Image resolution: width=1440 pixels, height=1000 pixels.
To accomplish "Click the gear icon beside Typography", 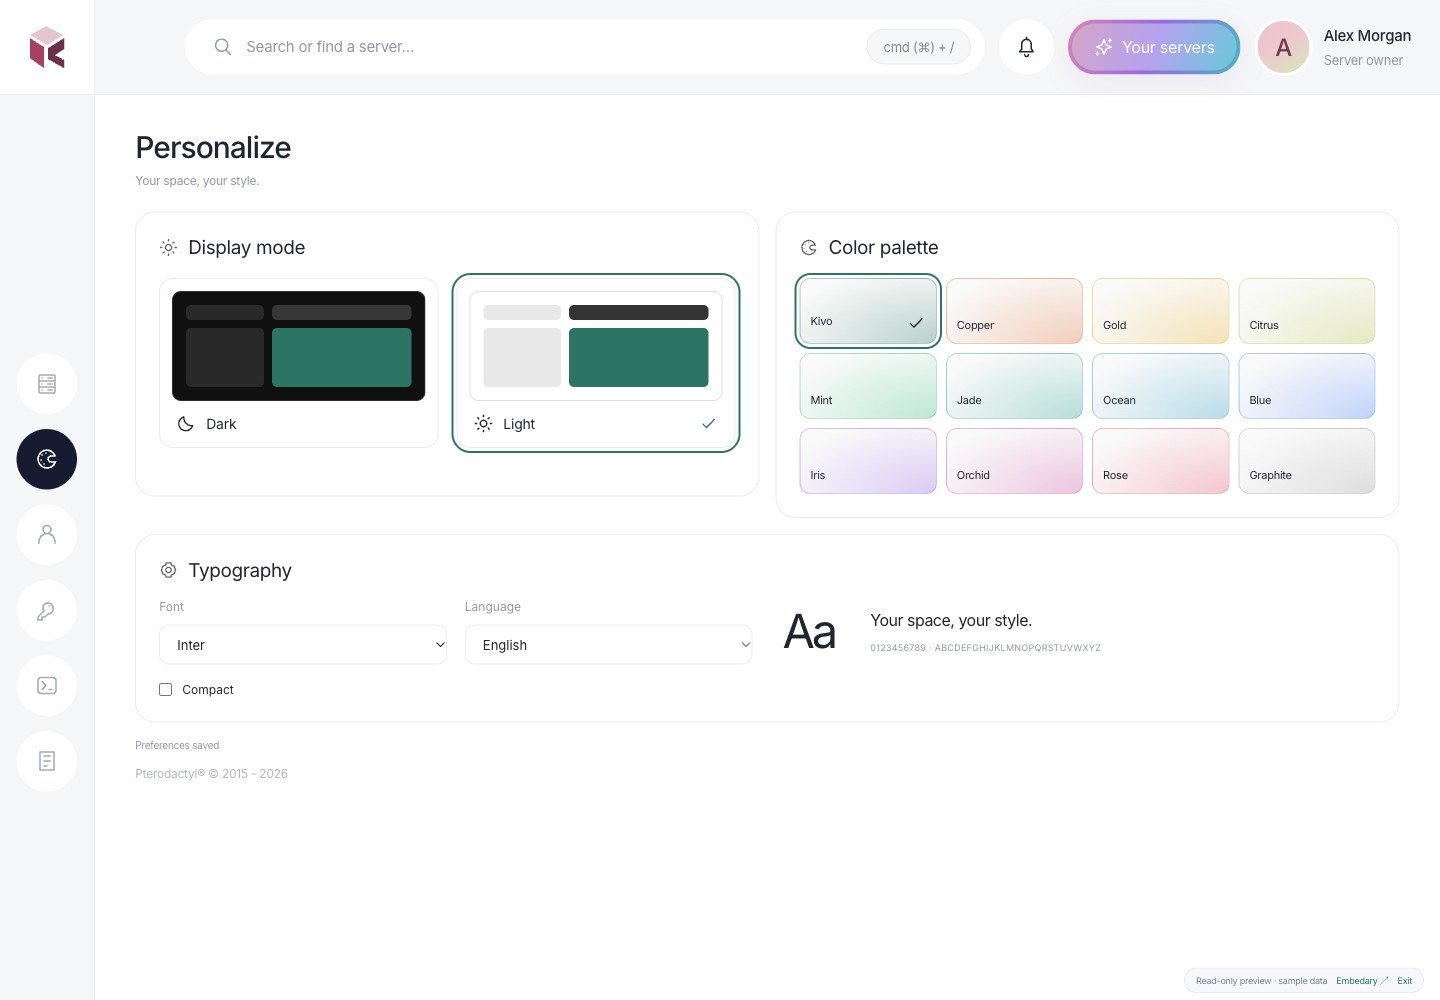I will coord(169,570).
